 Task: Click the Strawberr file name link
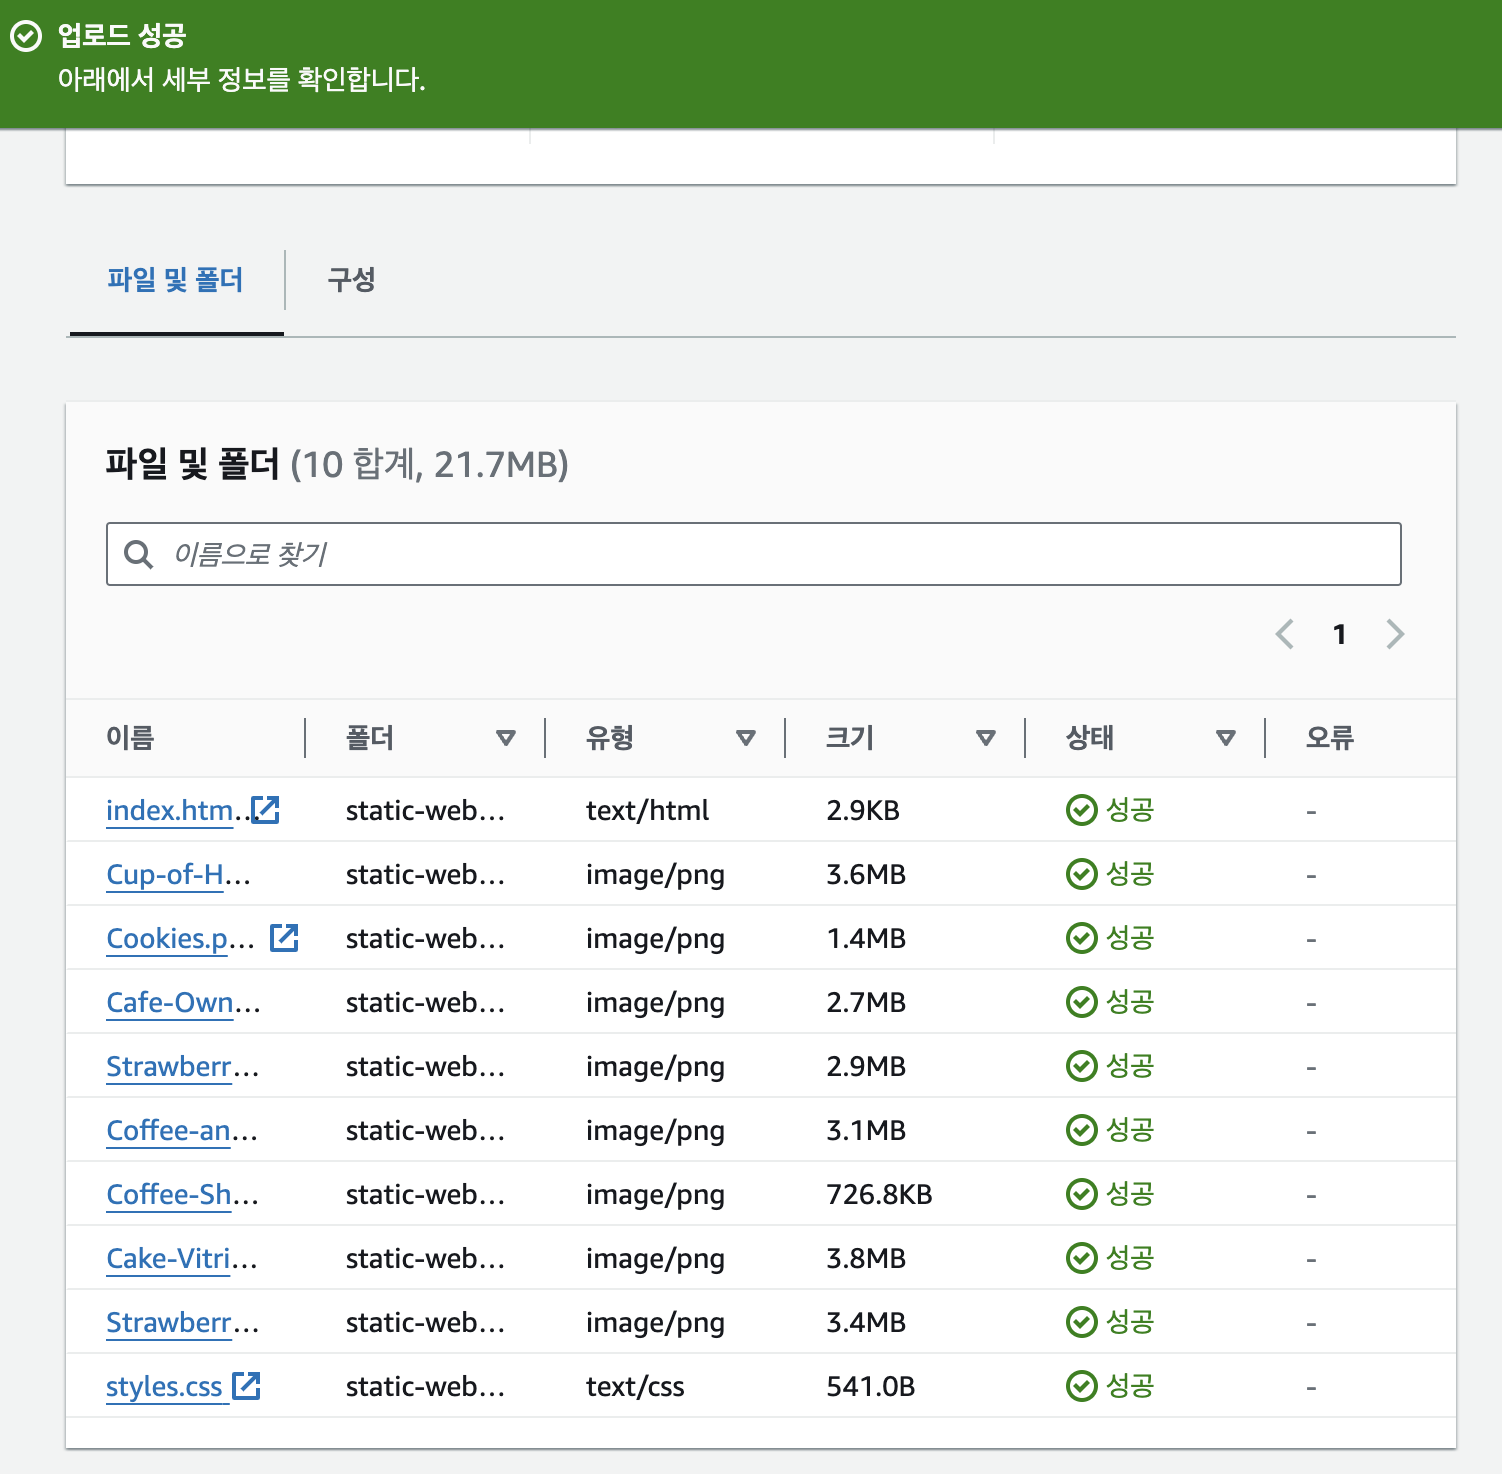coord(168,1066)
